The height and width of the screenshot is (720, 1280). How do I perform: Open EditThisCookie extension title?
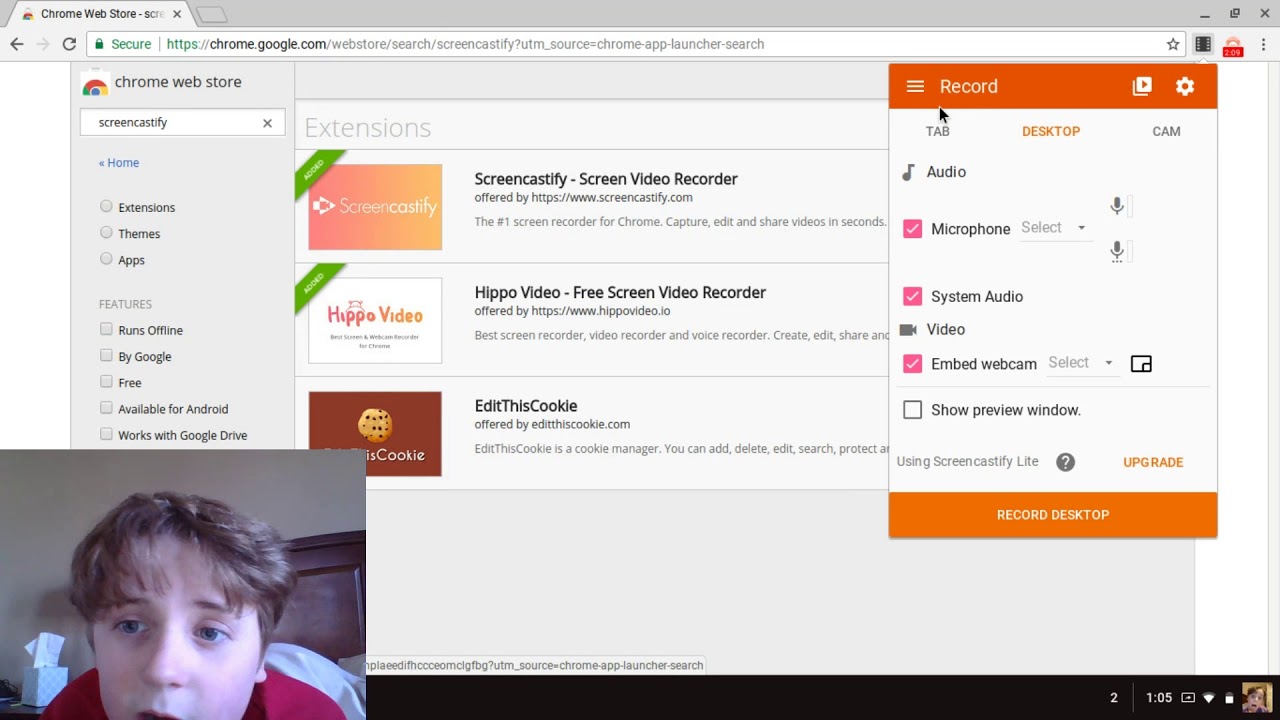tap(526, 406)
